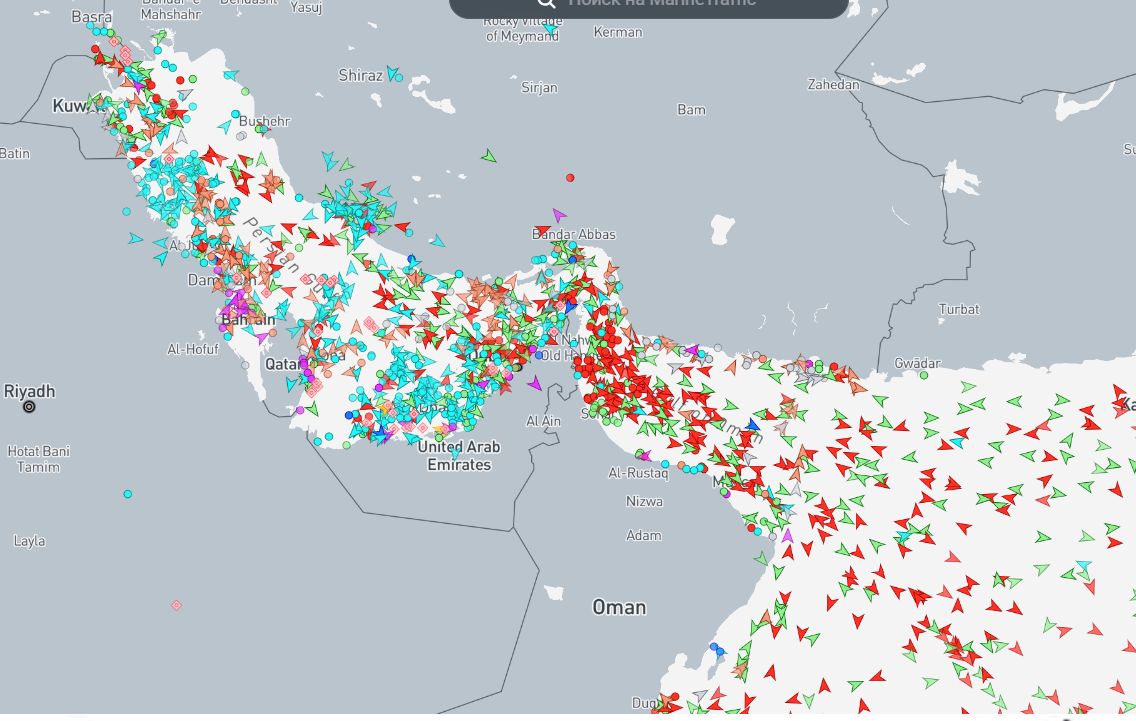This screenshot has width=1136, height=721.
Task: Click the isolated pink diamond marker southeast of Layla
Action: [176, 605]
